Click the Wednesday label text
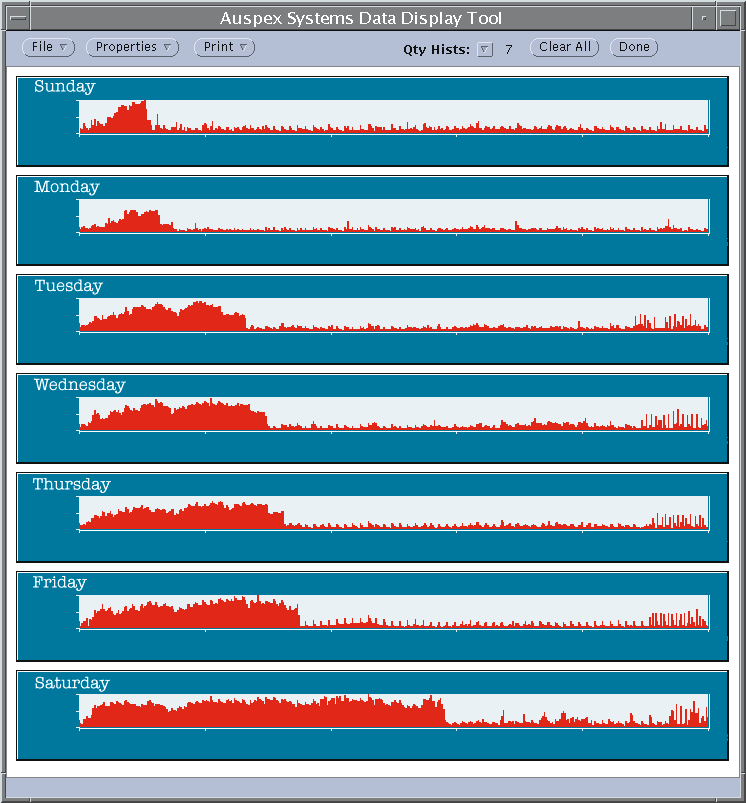This screenshot has height=803, width=746. 79,385
